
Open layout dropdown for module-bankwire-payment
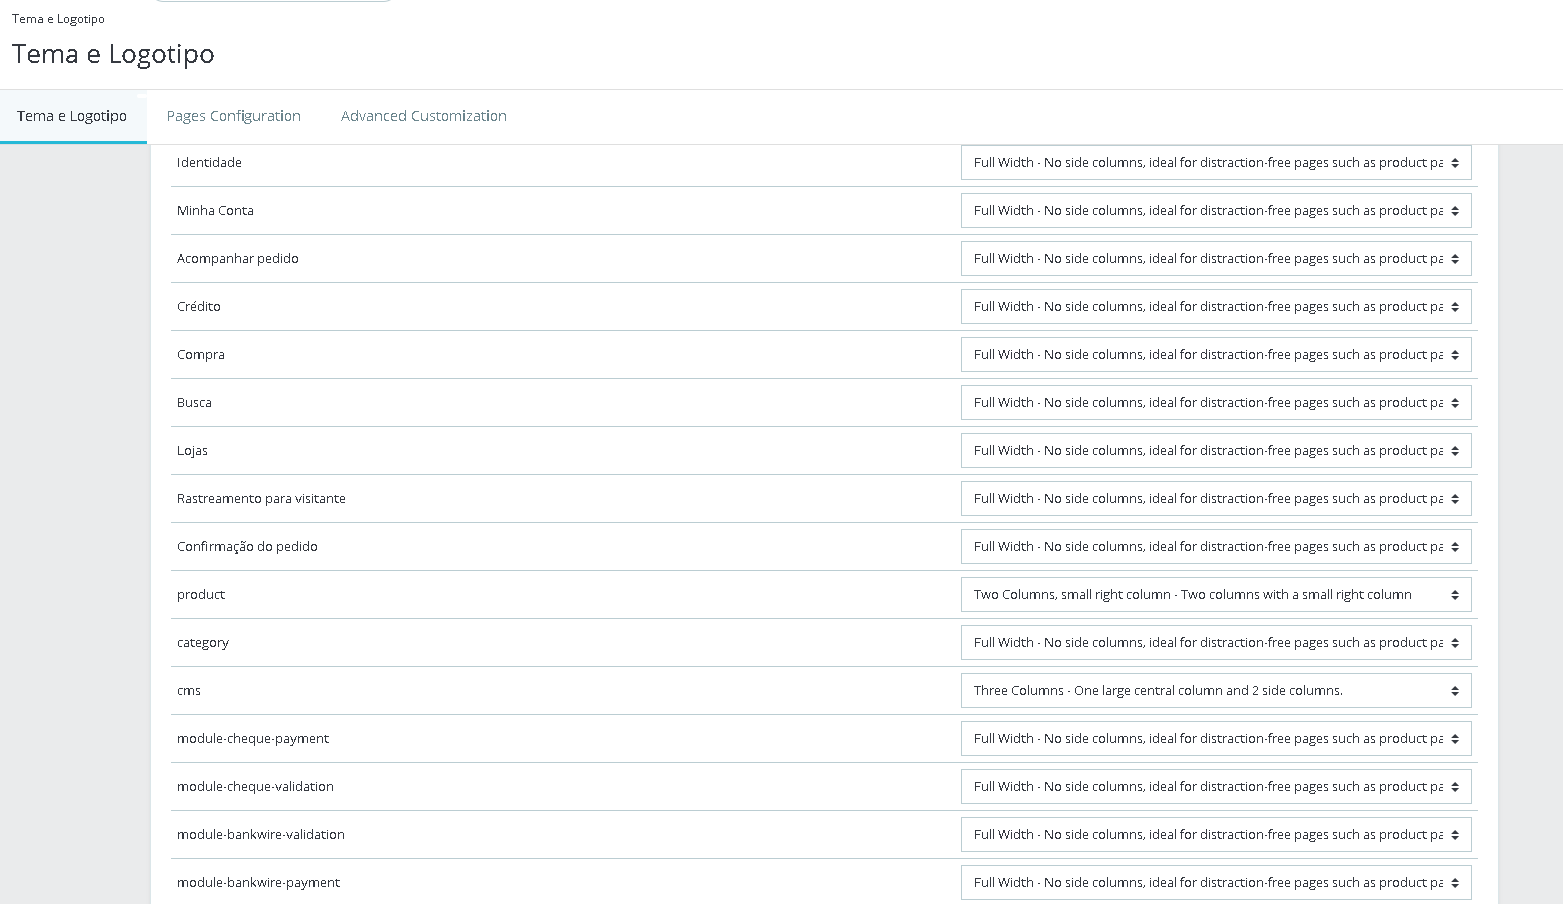point(1216,883)
